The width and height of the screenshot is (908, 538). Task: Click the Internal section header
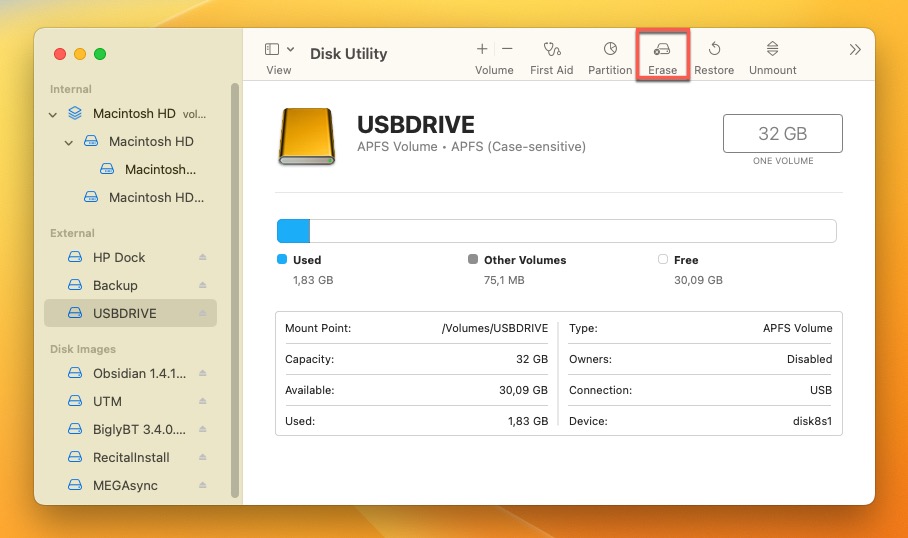point(71,89)
